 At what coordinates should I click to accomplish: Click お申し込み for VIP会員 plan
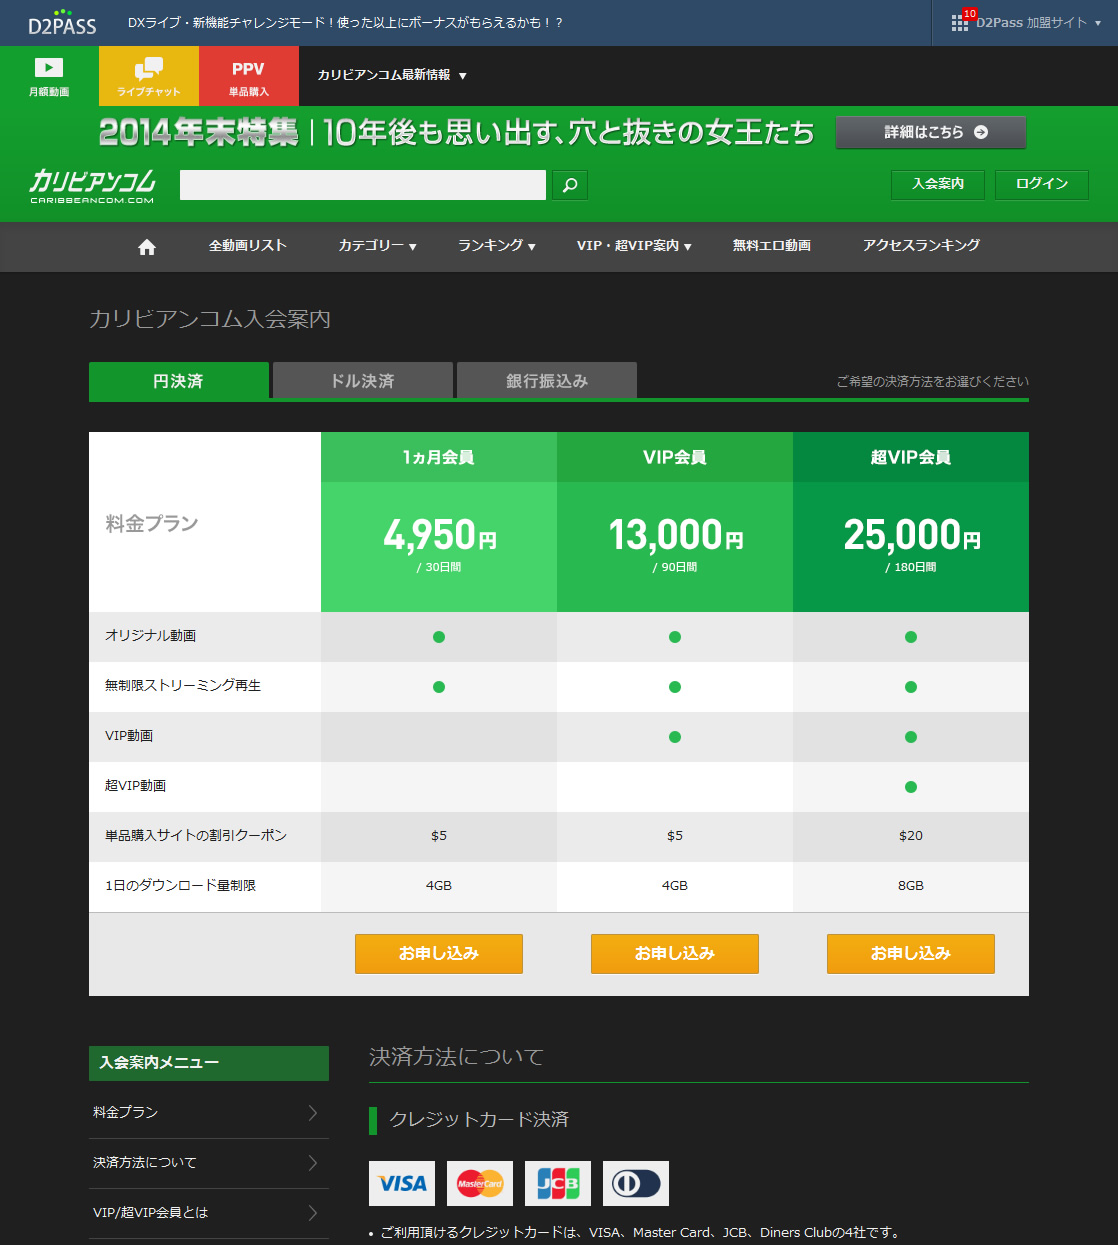pos(675,954)
